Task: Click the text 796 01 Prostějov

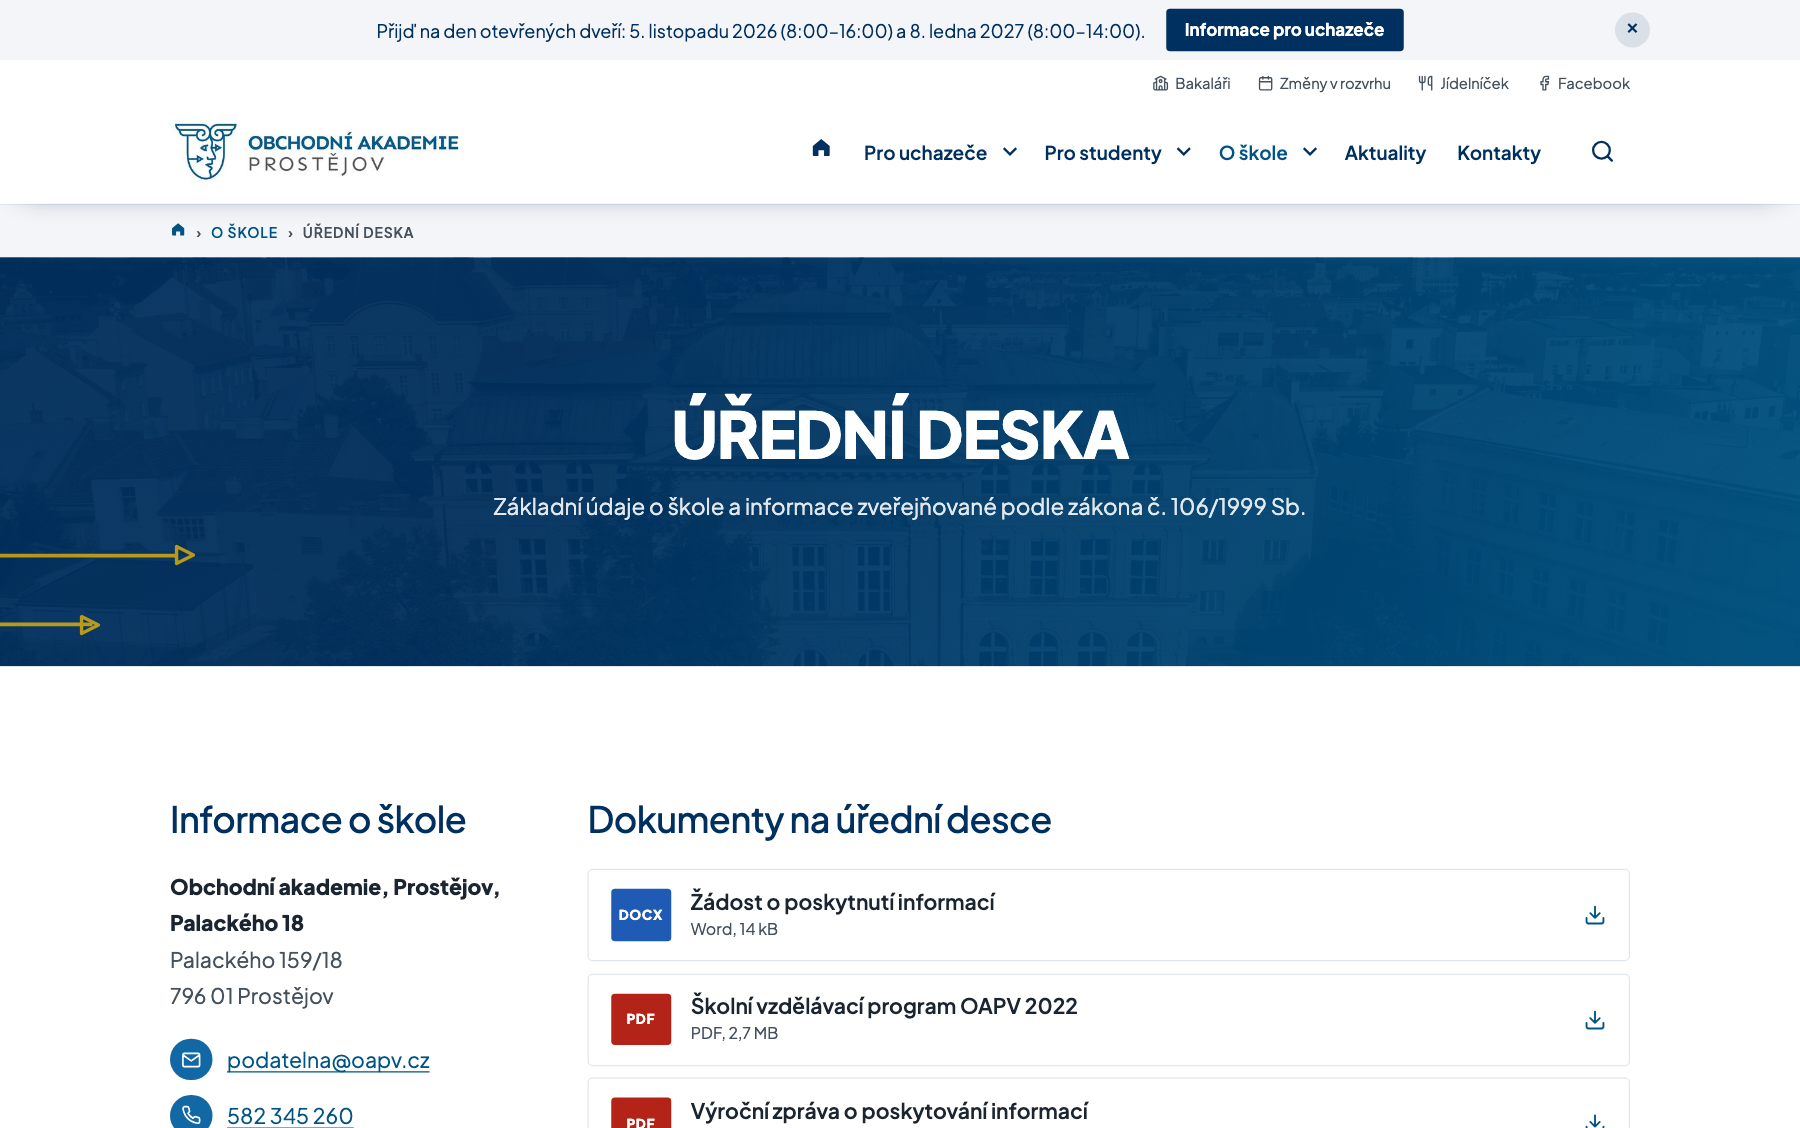Action: (252, 996)
